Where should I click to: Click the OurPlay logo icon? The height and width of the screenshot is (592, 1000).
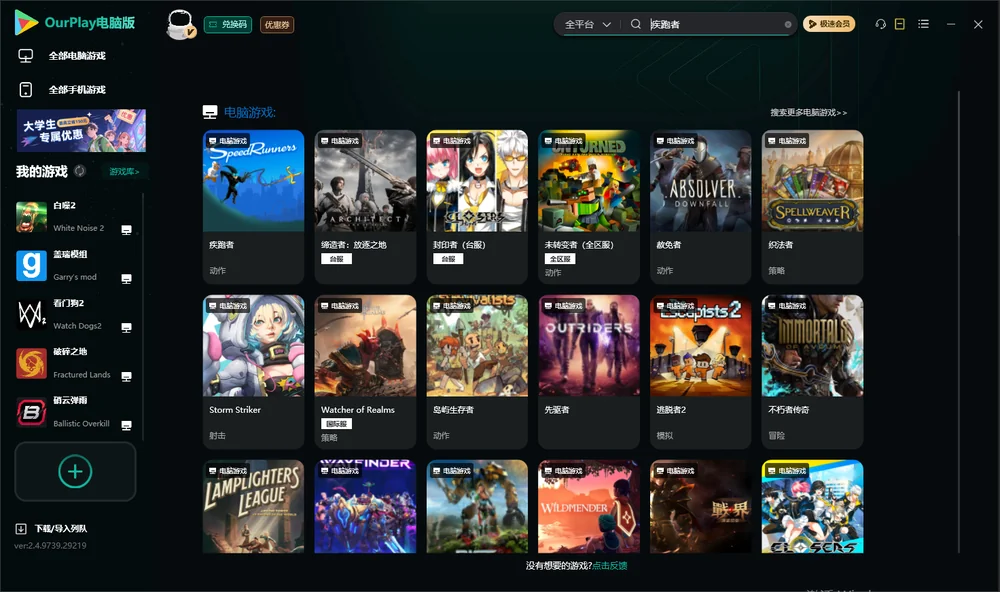point(26,23)
